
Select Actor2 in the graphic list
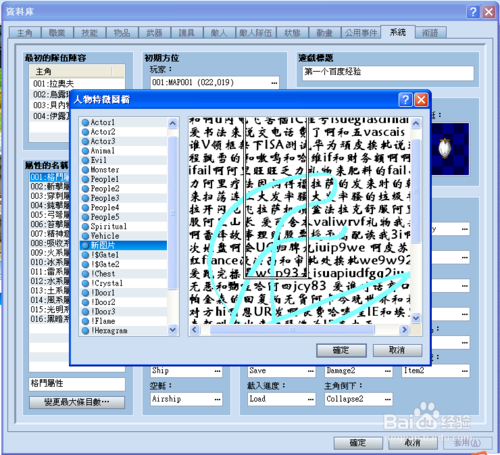[x=123, y=132]
